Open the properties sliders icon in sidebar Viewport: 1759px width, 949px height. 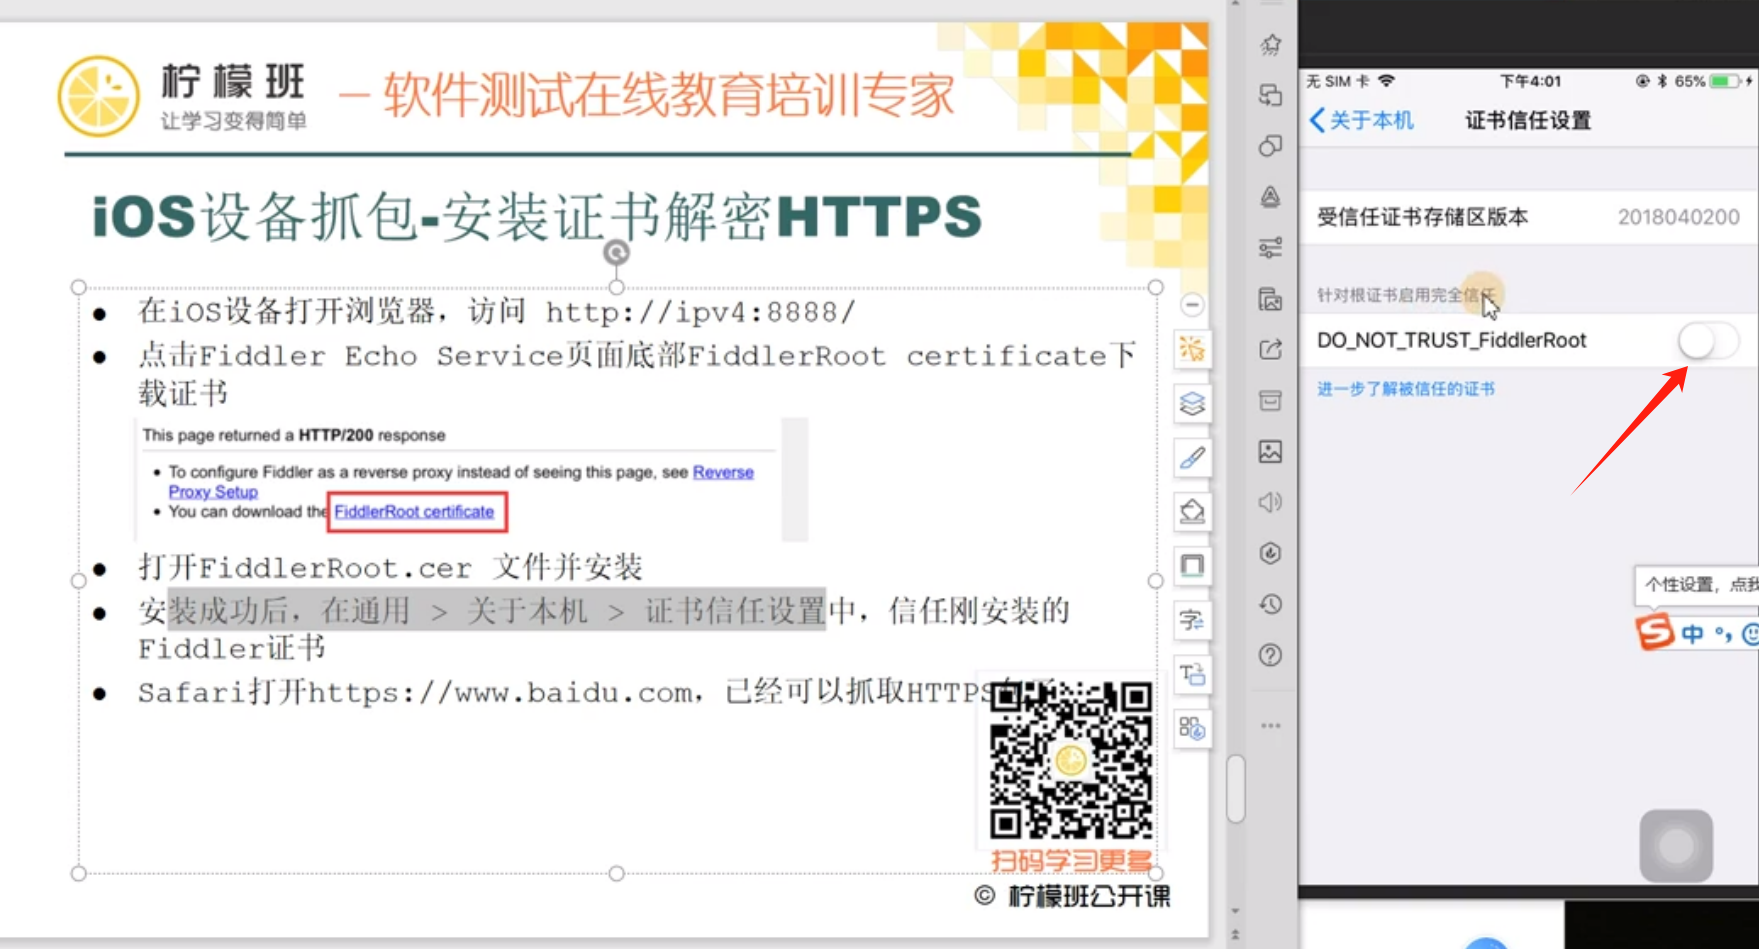point(1271,248)
